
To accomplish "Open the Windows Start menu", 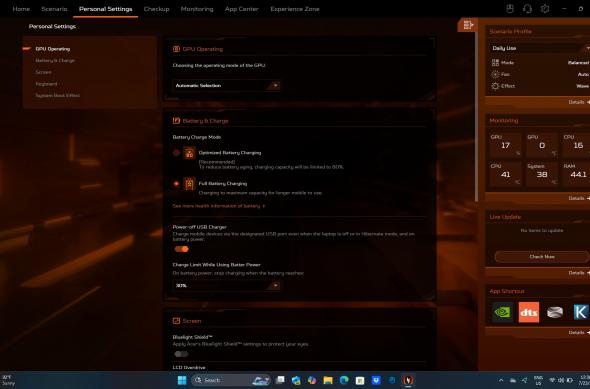I will point(182,380).
